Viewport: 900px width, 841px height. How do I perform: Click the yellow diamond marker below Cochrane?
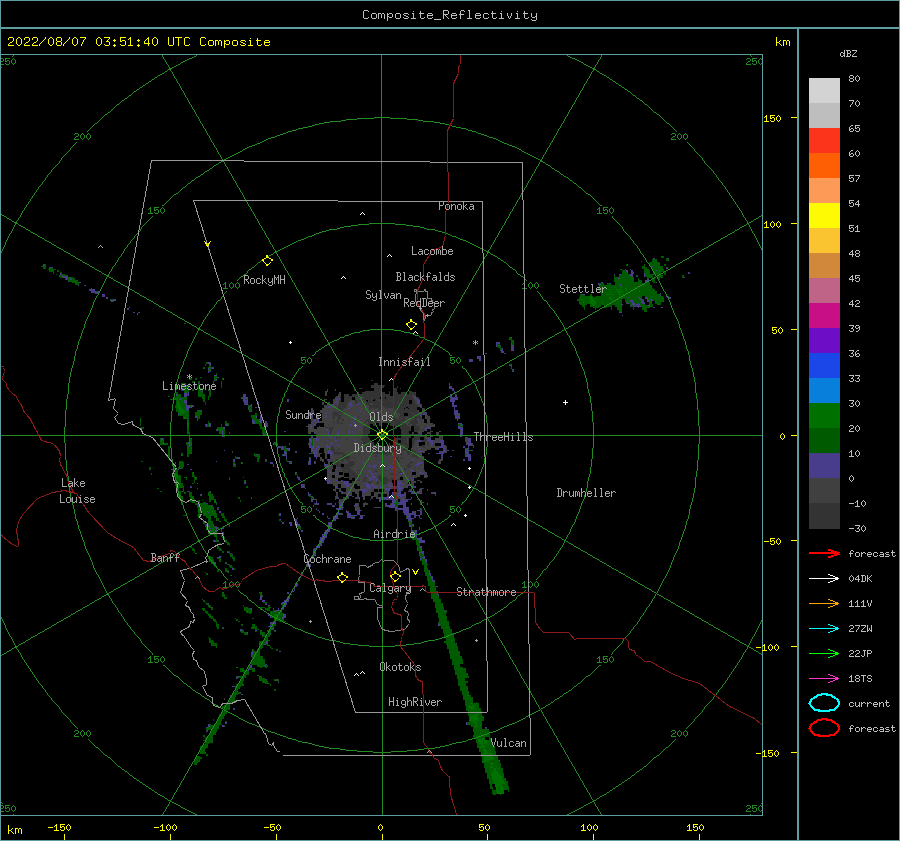click(x=343, y=578)
